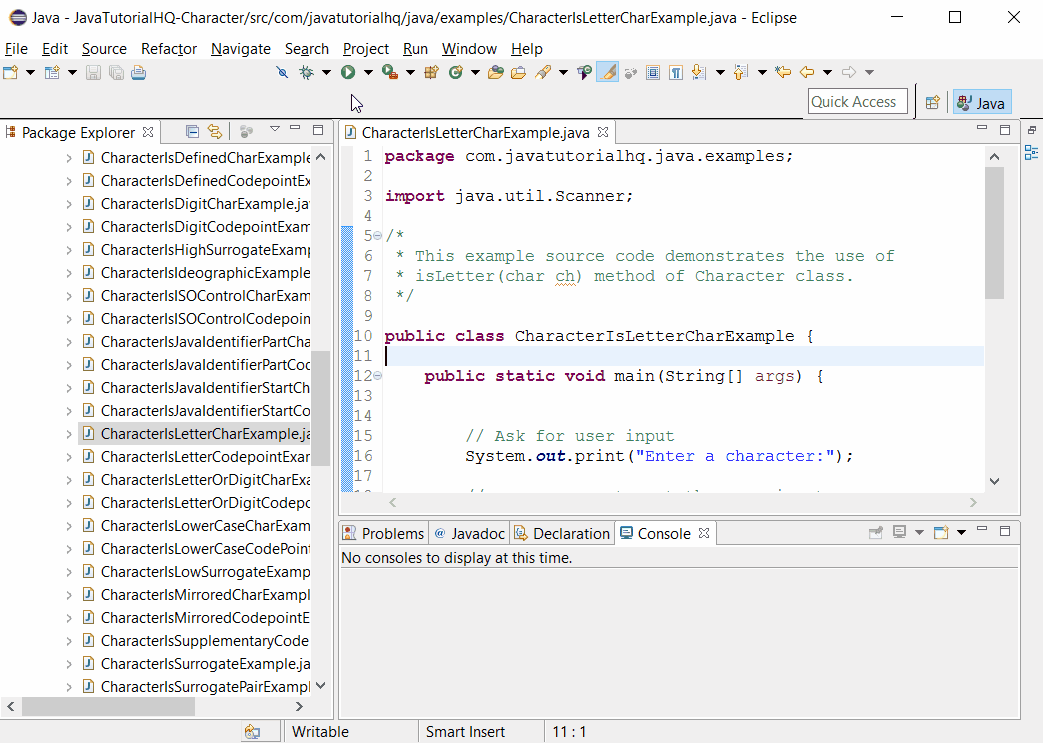
Task: Toggle the Mark Occurrences highlighter icon
Action: pos(607,71)
